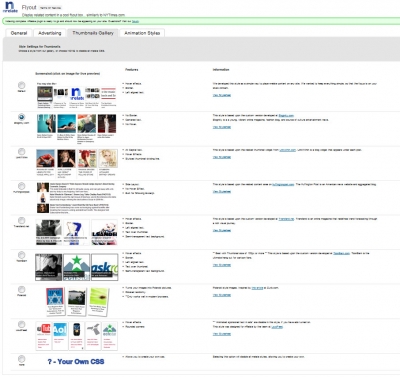
Task: Click the small button beside the Flyout title
Action: [x=50, y=7]
